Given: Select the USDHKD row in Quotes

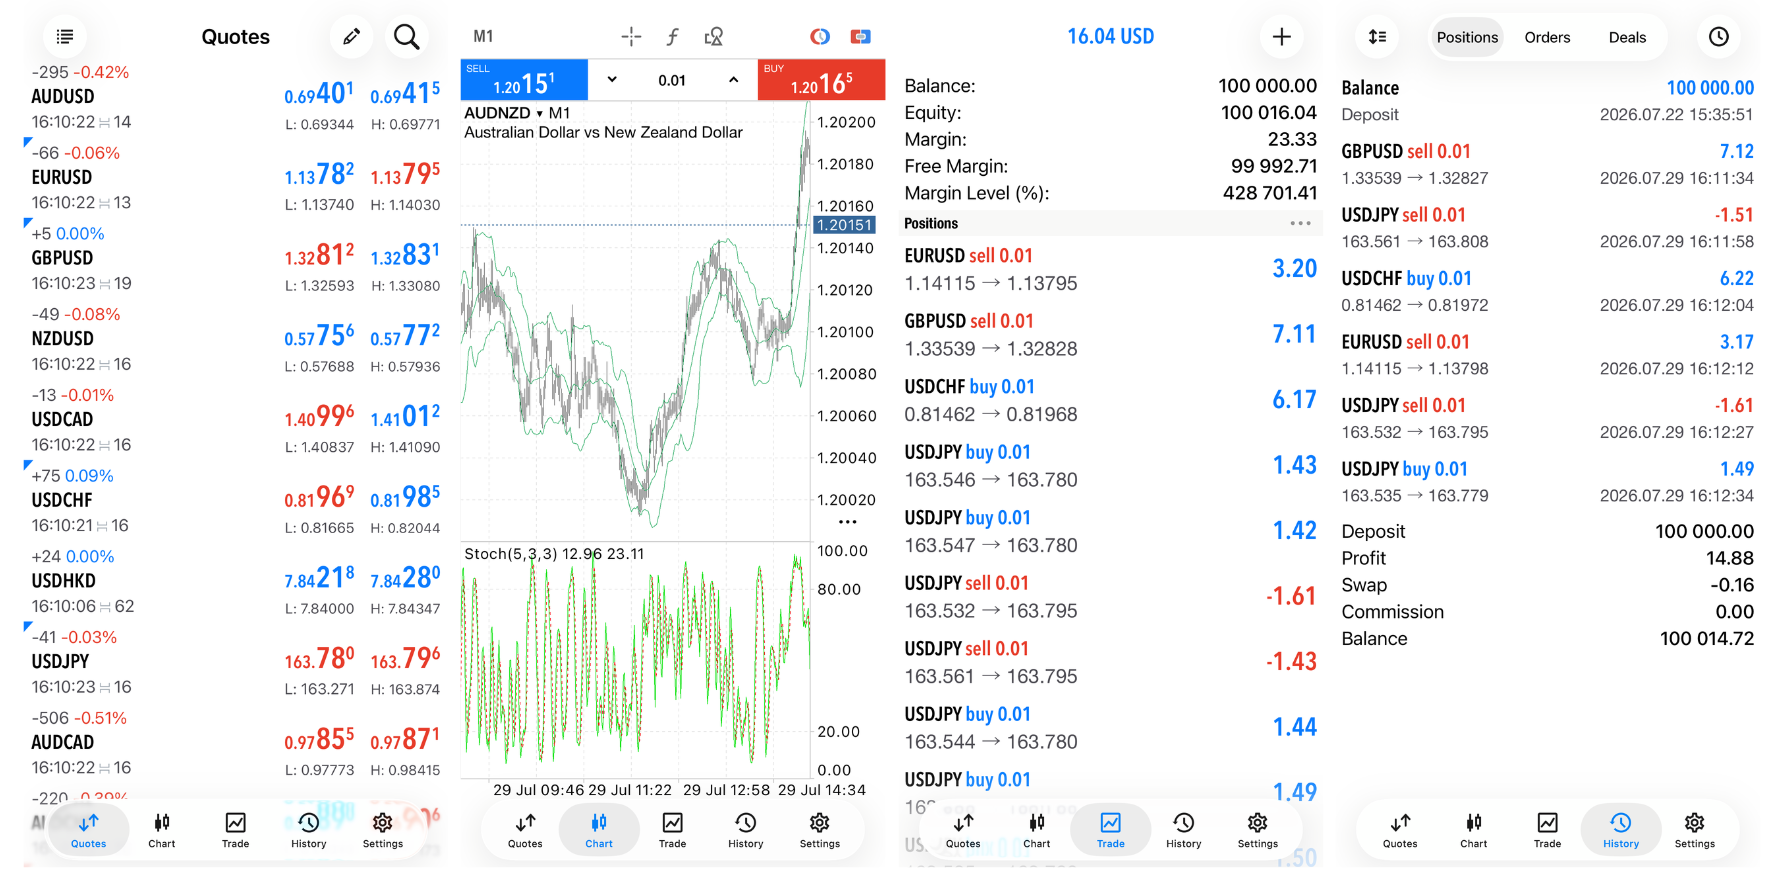Looking at the screenshot, I should pyautogui.click(x=236, y=581).
